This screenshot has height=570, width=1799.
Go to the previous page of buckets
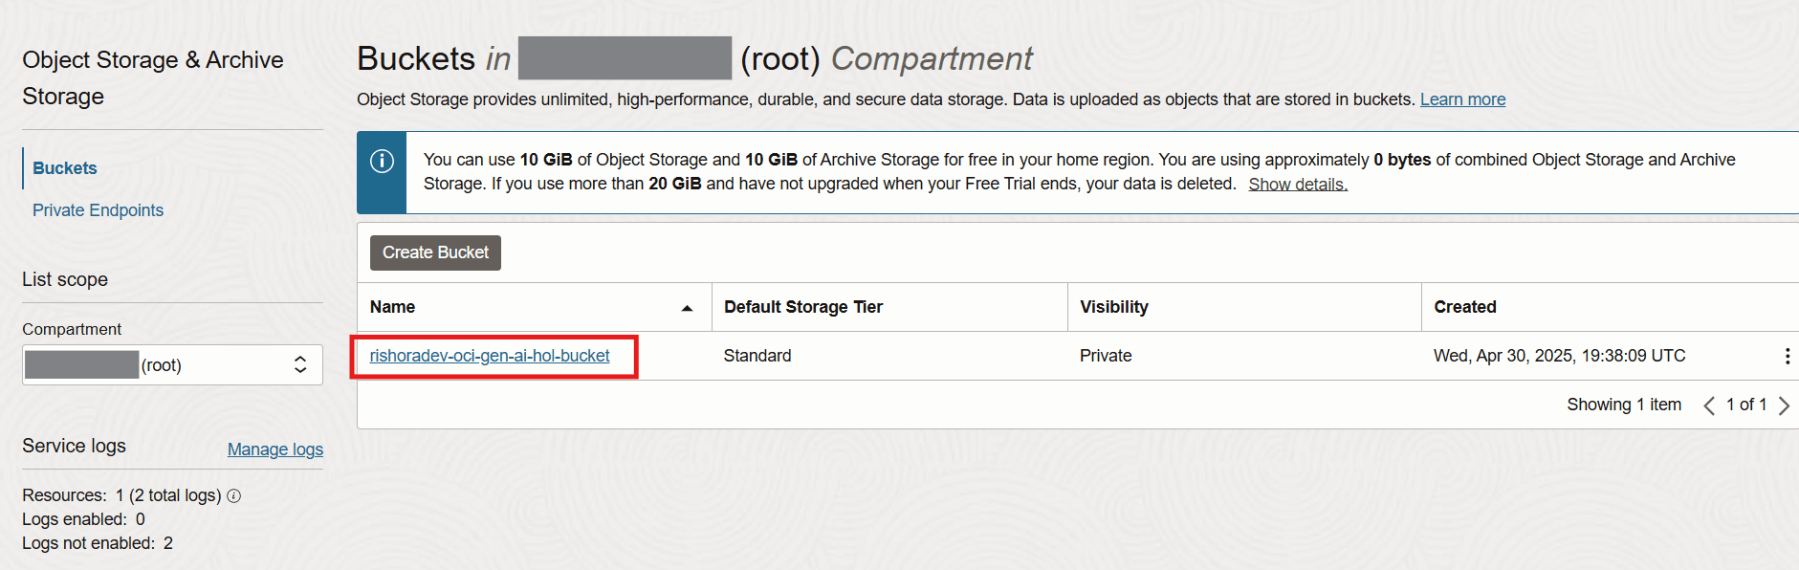(x=1709, y=405)
